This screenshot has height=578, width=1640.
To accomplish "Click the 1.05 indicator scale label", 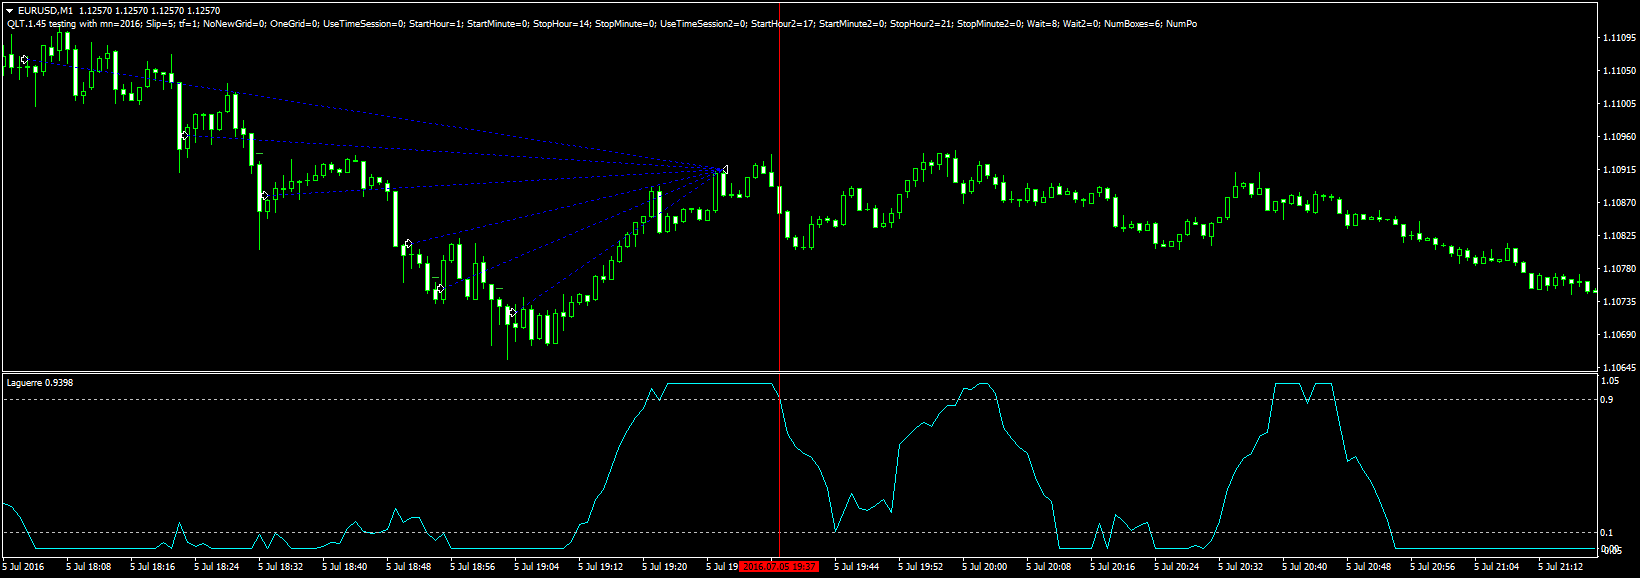I will 1610,381.
